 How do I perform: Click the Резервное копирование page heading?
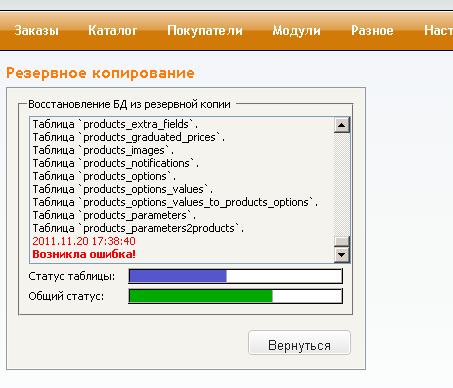[x=100, y=73]
